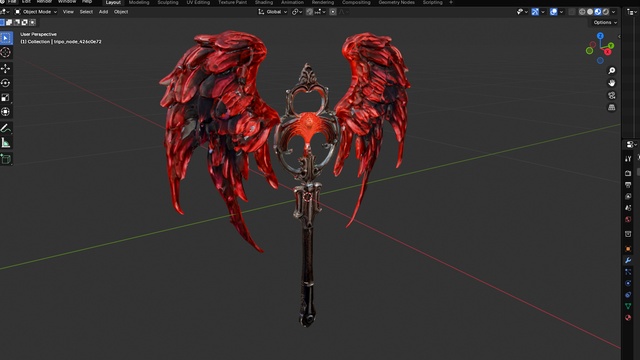Open the Object Mode dropdown

(x=36, y=12)
